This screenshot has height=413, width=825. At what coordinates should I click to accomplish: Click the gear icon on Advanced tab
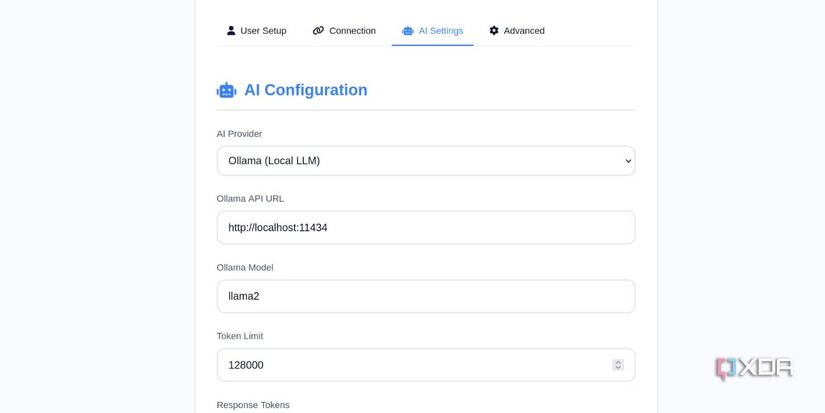tap(494, 31)
